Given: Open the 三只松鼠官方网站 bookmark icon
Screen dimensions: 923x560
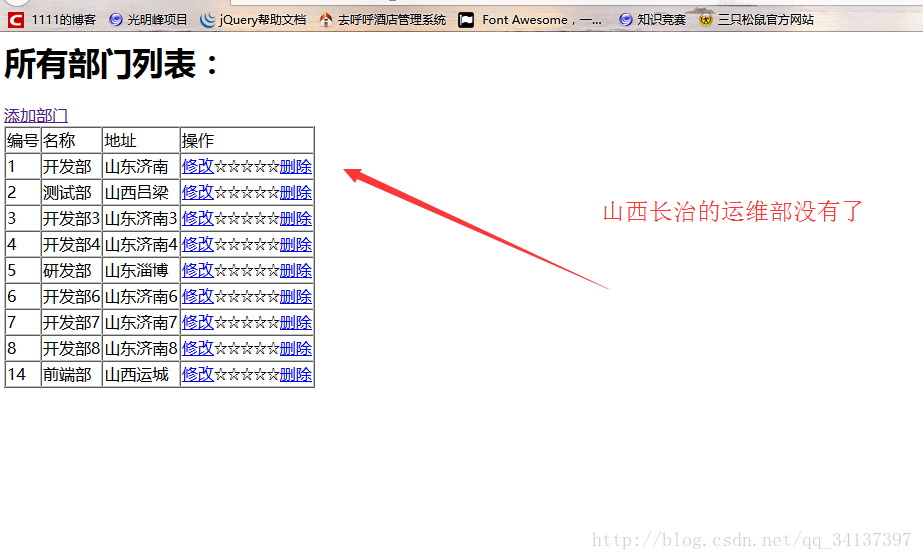Looking at the screenshot, I should tap(706, 20).
